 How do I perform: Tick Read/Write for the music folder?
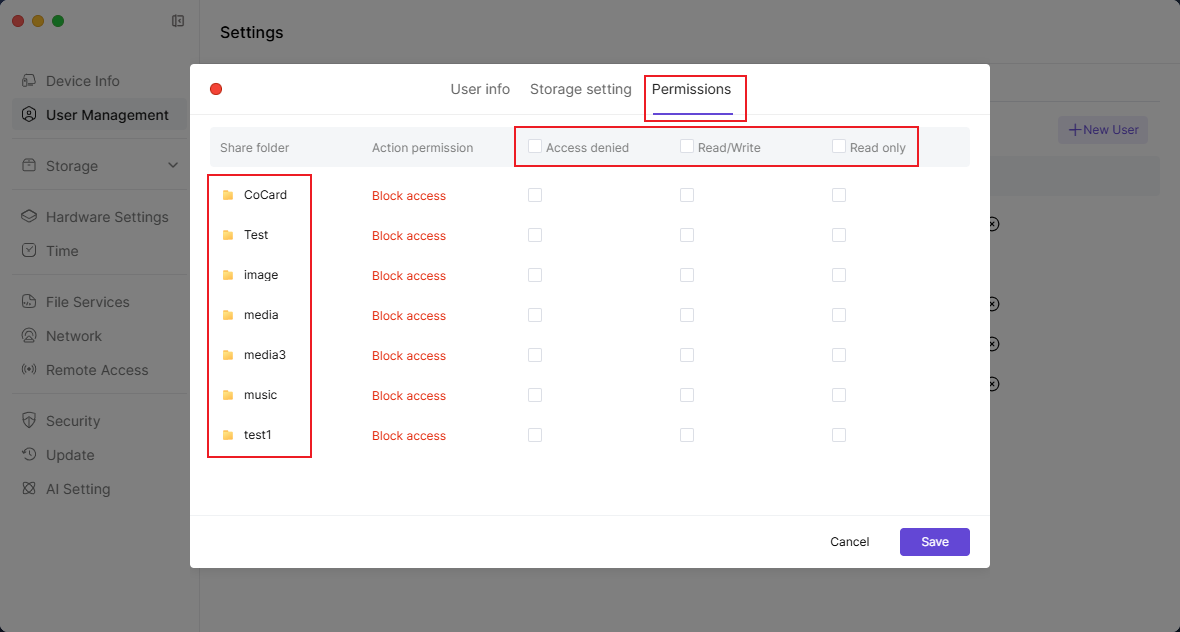687,395
